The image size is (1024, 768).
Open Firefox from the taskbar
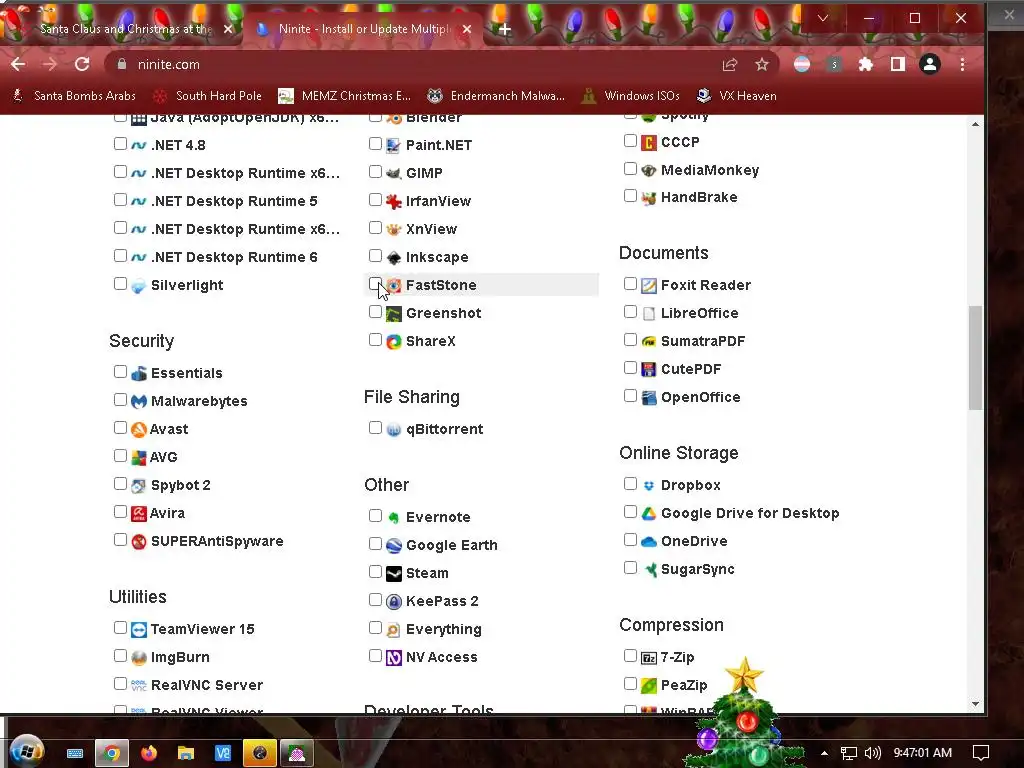[149, 753]
